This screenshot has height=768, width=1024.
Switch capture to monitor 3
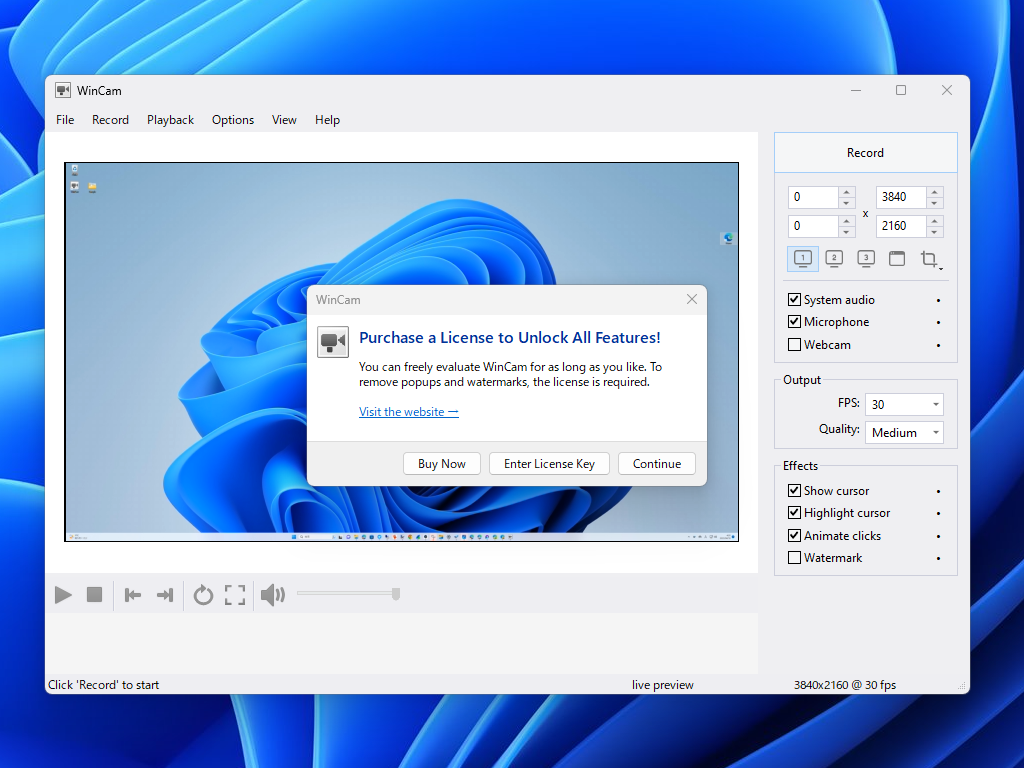[865, 258]
